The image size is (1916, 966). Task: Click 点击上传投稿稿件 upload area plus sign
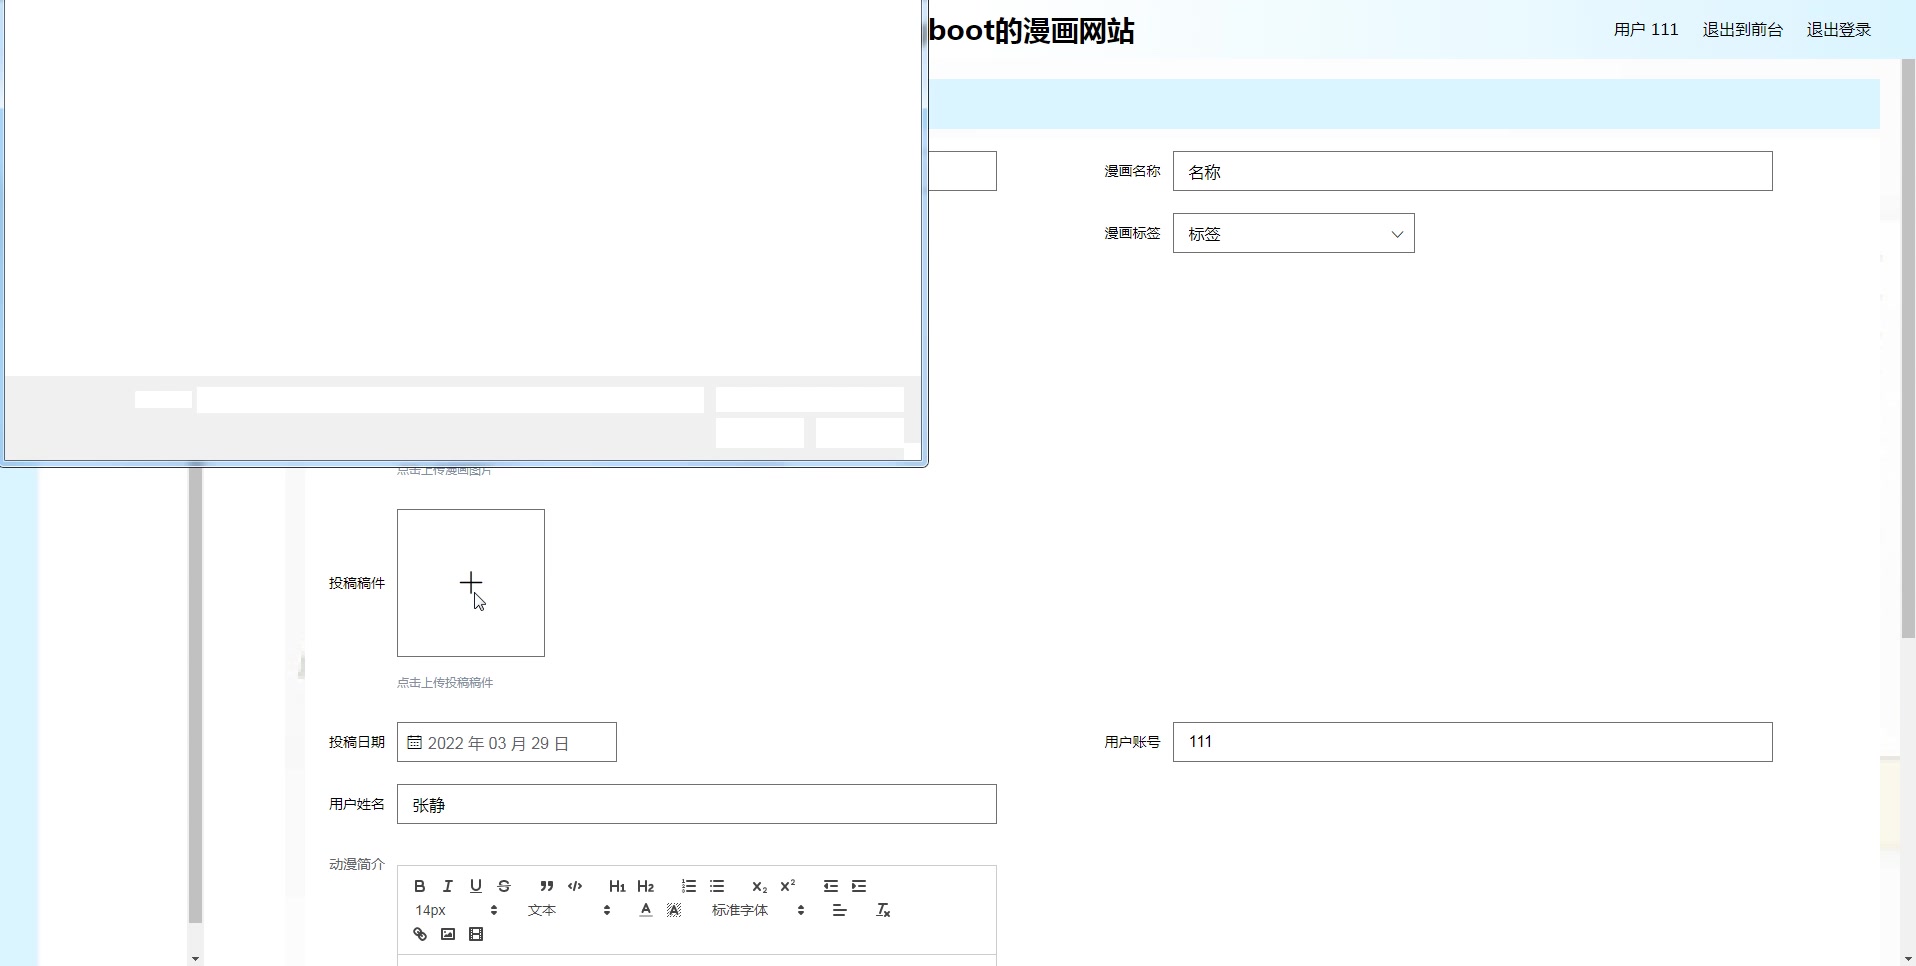click(x=470, y=583)
